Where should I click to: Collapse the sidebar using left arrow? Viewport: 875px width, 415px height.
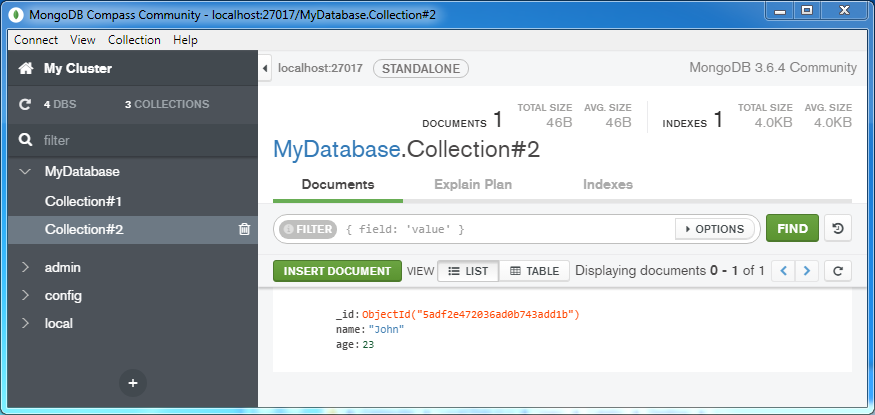266,69
